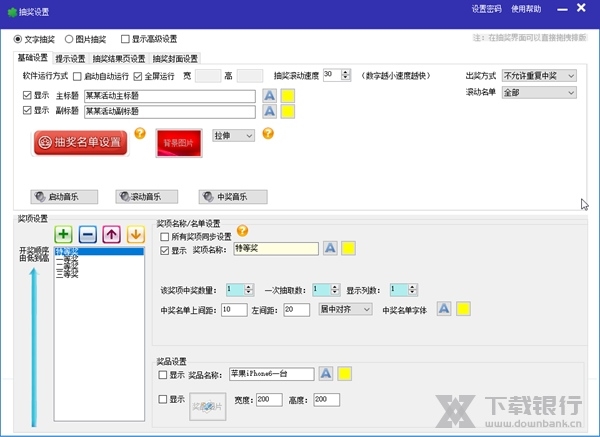
Task: Open 设置密码 in title bar
Action: point(486,9)
